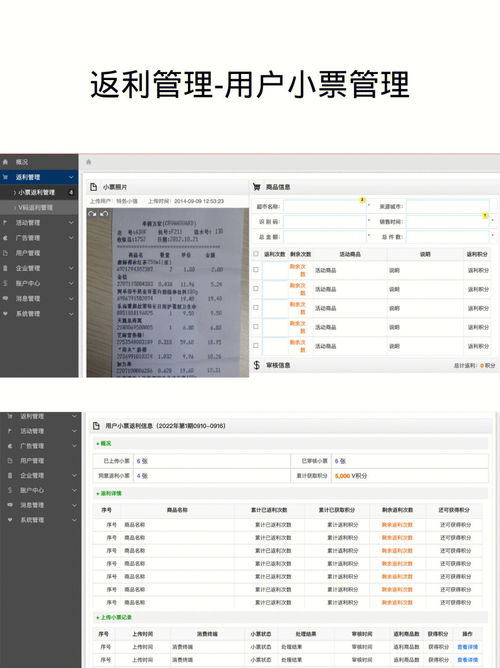Select 概况 label in the sidebar
Image resolution: width=500 pixels, height=668 pixels.
(x=22, y=162)
